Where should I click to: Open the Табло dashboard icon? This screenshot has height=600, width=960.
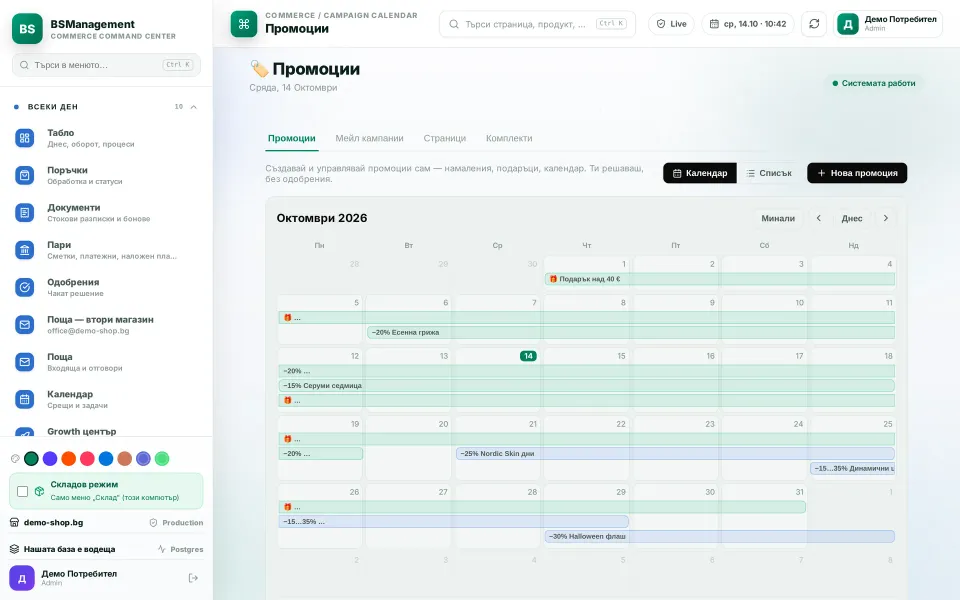(24, 138)
